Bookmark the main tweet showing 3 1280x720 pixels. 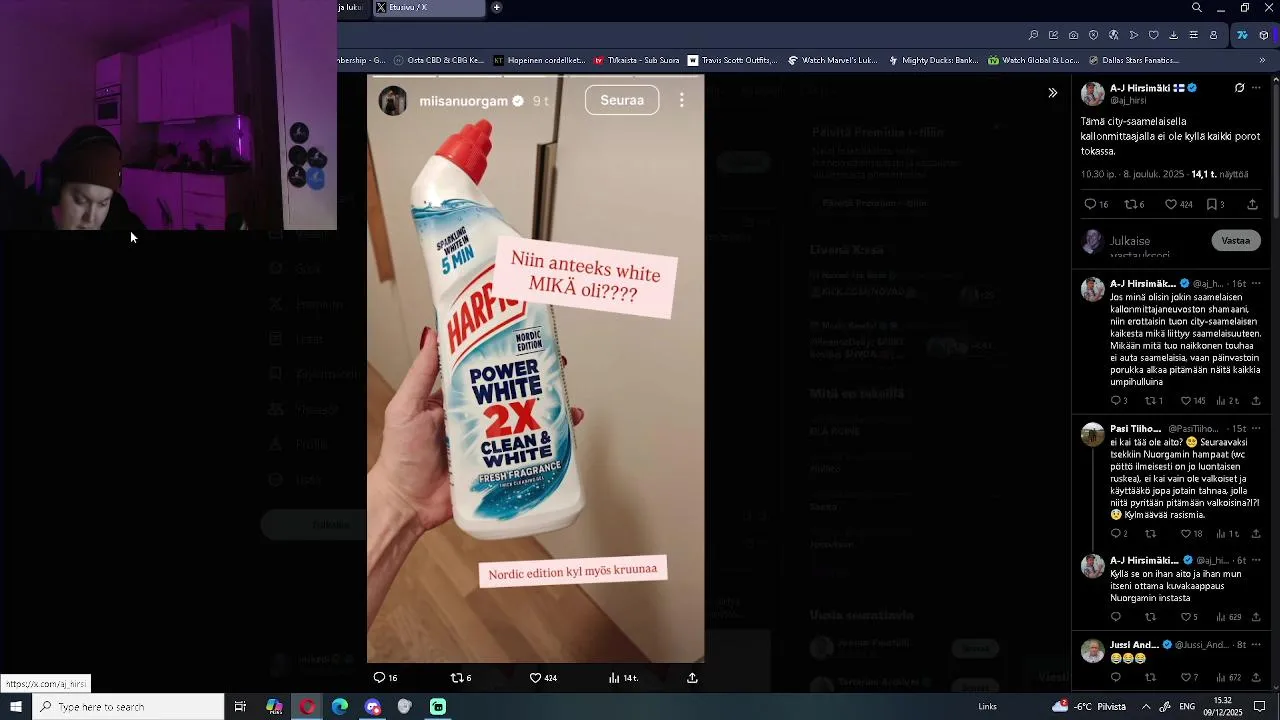coord(1215,204)
